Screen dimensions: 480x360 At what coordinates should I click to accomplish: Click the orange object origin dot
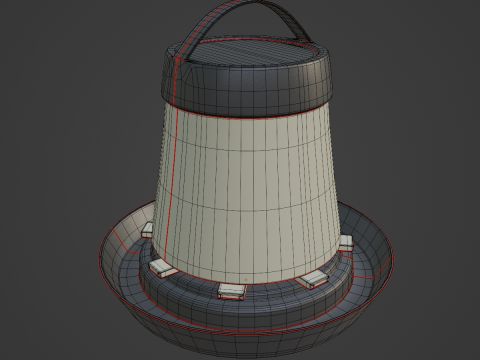(x=246, y=280)
